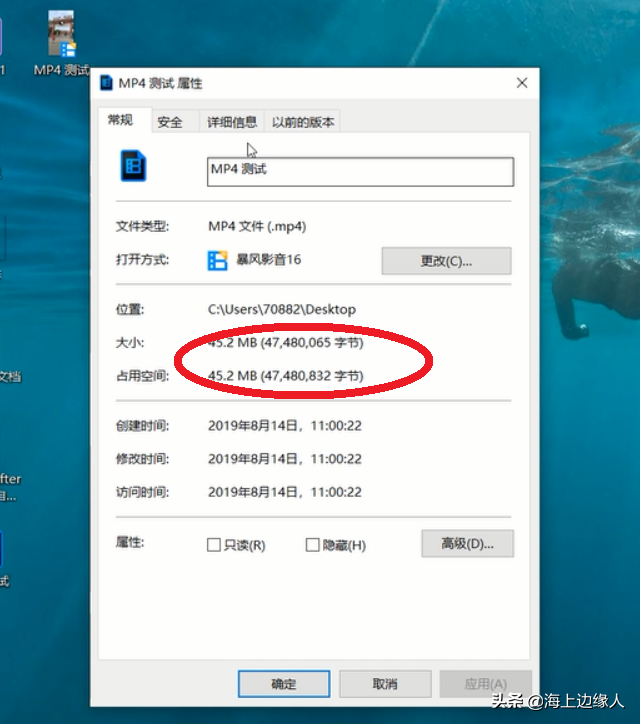The height and width of the screenshot is (724, 640).
Task: Click the 取消 button
Action: click(x=385, y=684)
